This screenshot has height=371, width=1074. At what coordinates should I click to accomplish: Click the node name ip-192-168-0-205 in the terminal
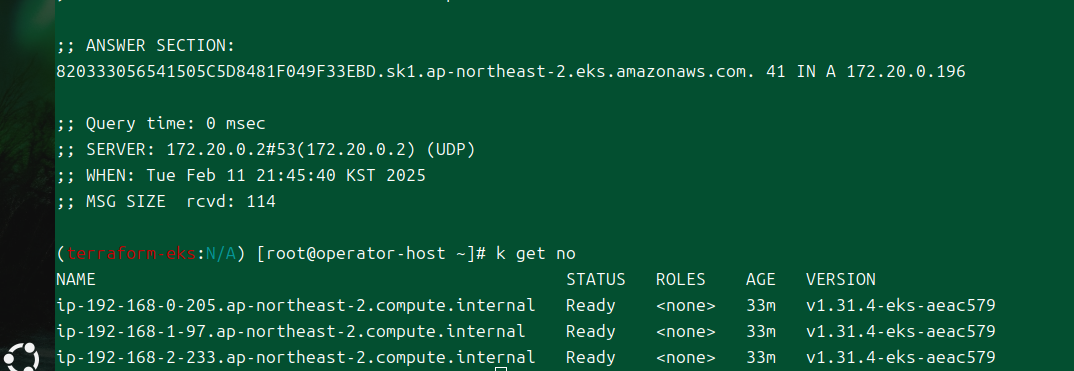[295, 305]
